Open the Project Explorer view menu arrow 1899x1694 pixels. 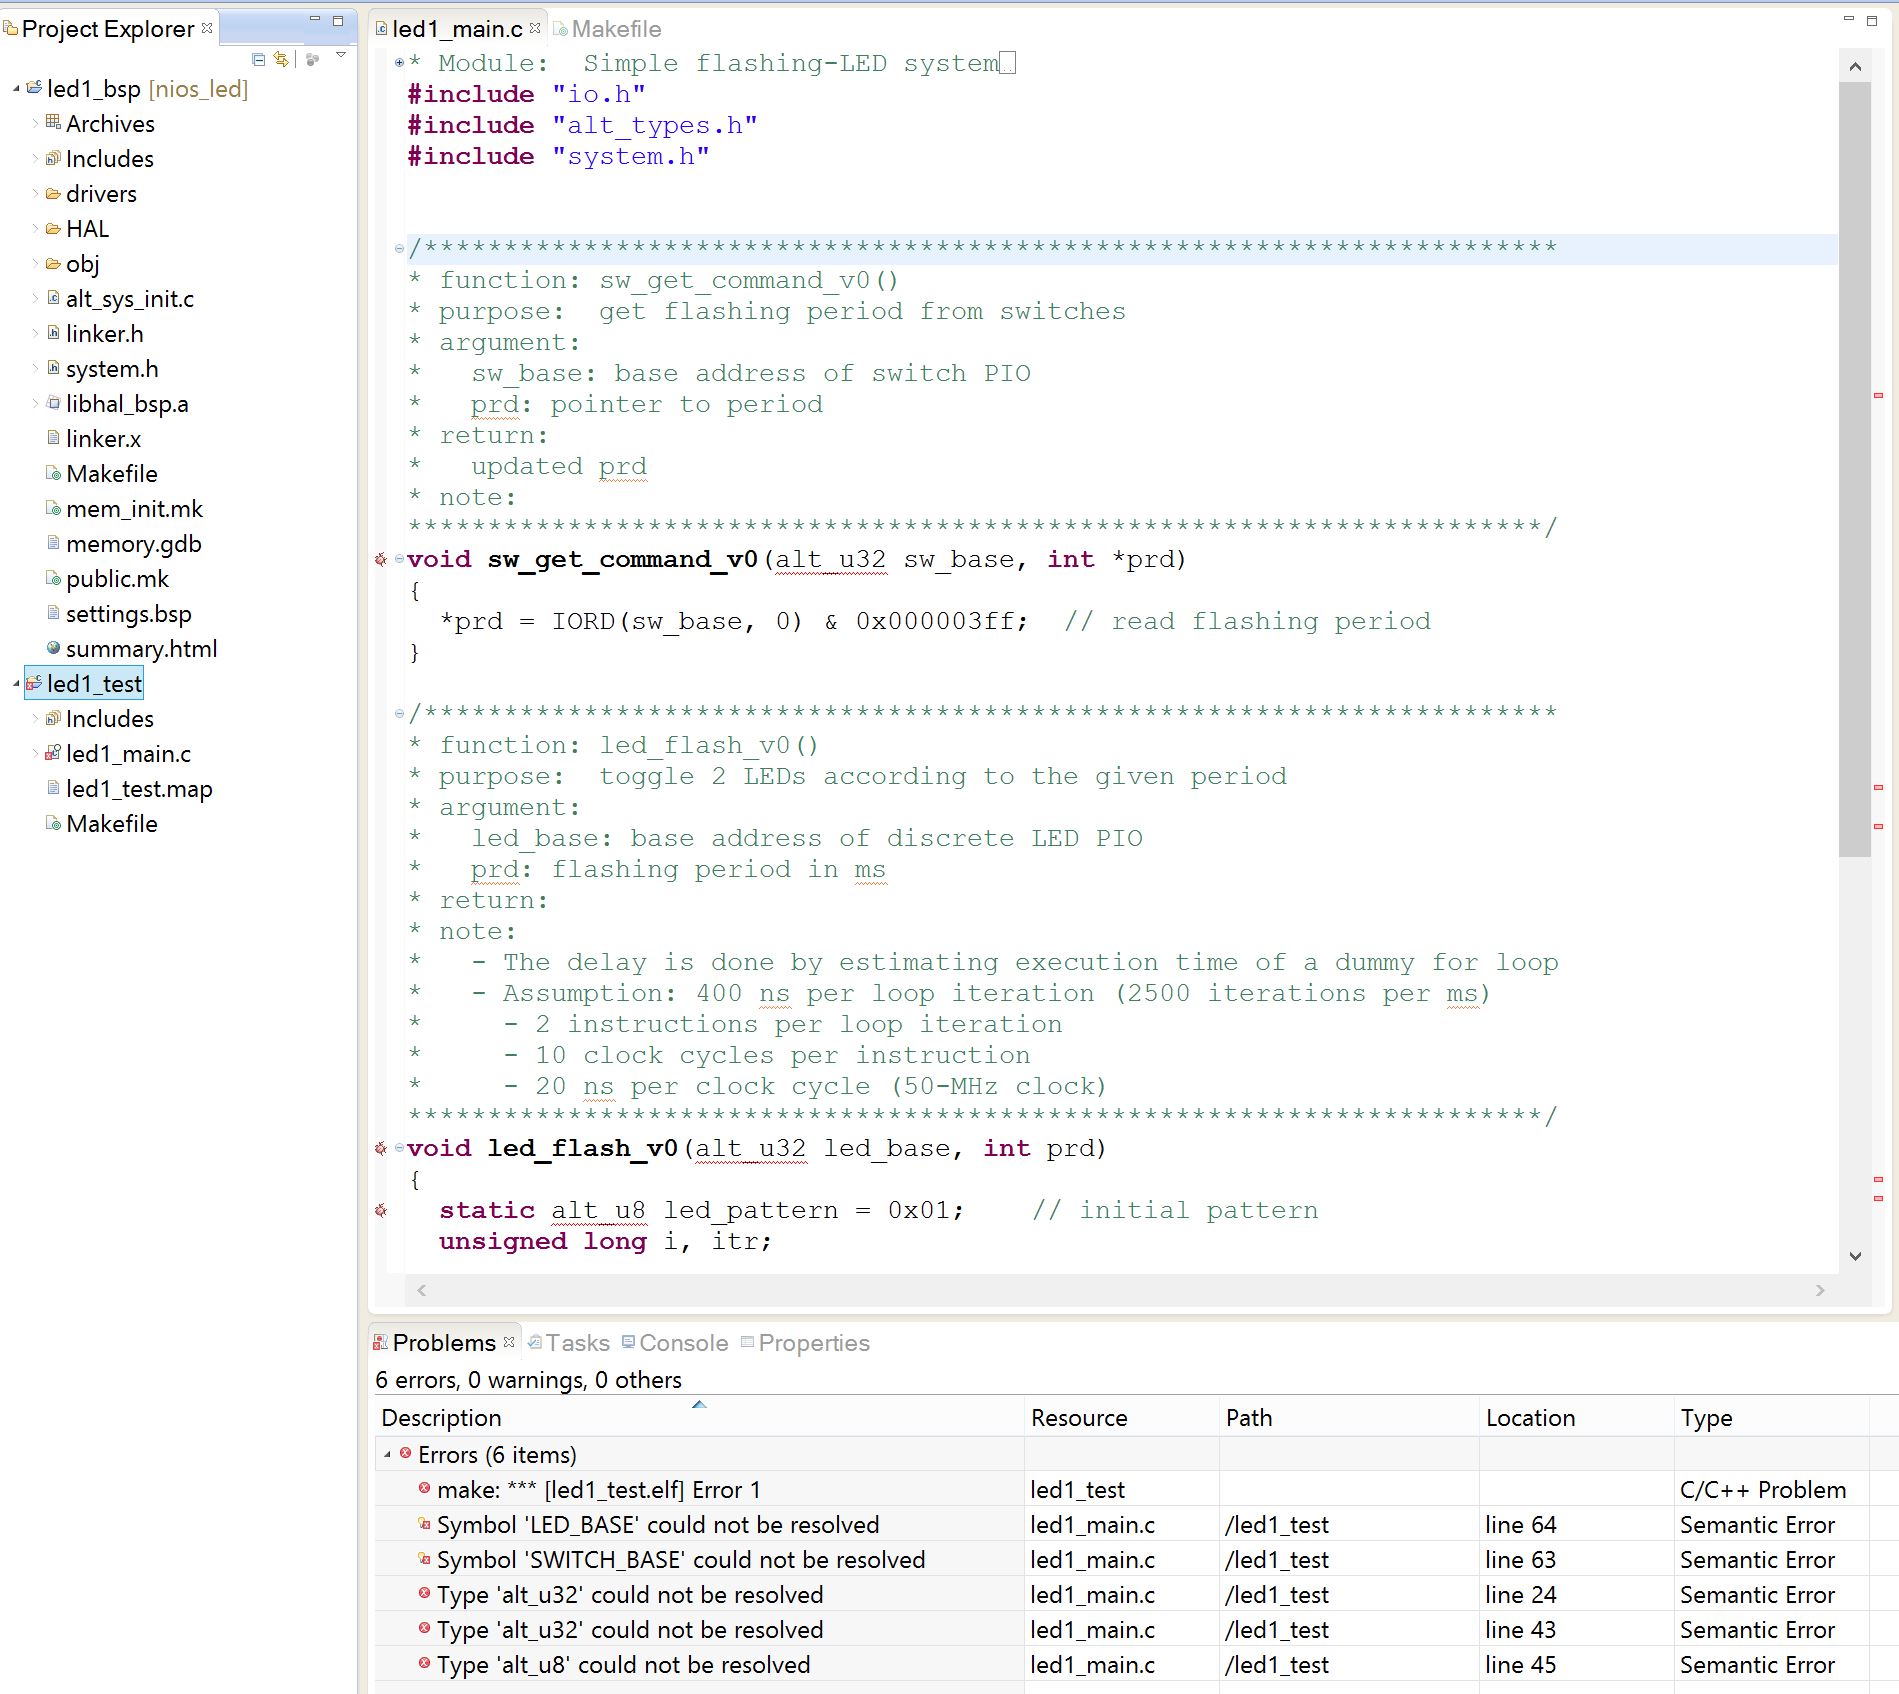pyautogui.click(x=341, y=56)
